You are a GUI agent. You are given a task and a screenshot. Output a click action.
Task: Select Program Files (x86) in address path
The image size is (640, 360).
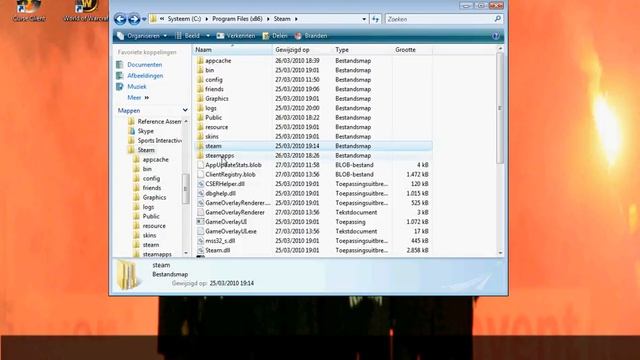[x=237, y=19]
